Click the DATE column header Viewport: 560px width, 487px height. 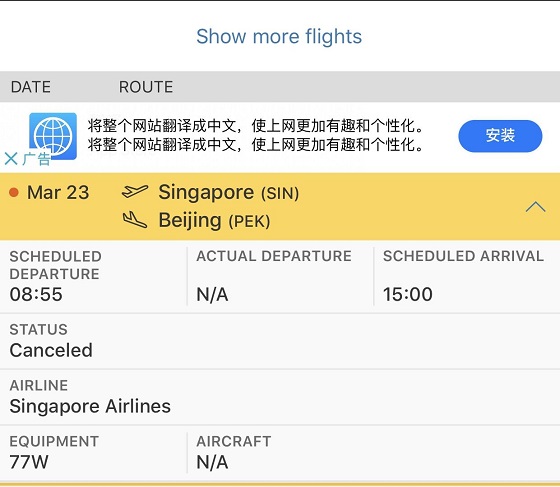click(31, 87)
